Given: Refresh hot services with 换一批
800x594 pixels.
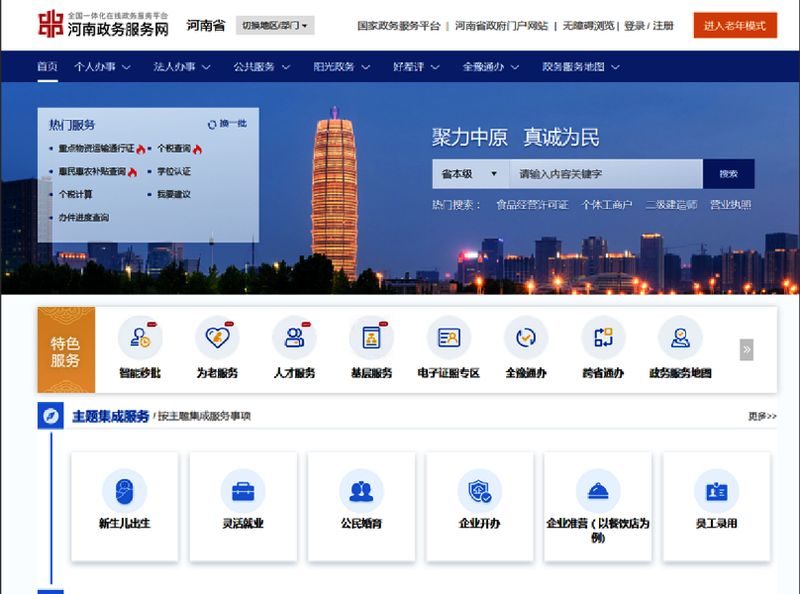Looking at the screenshot, I should 227,124.
